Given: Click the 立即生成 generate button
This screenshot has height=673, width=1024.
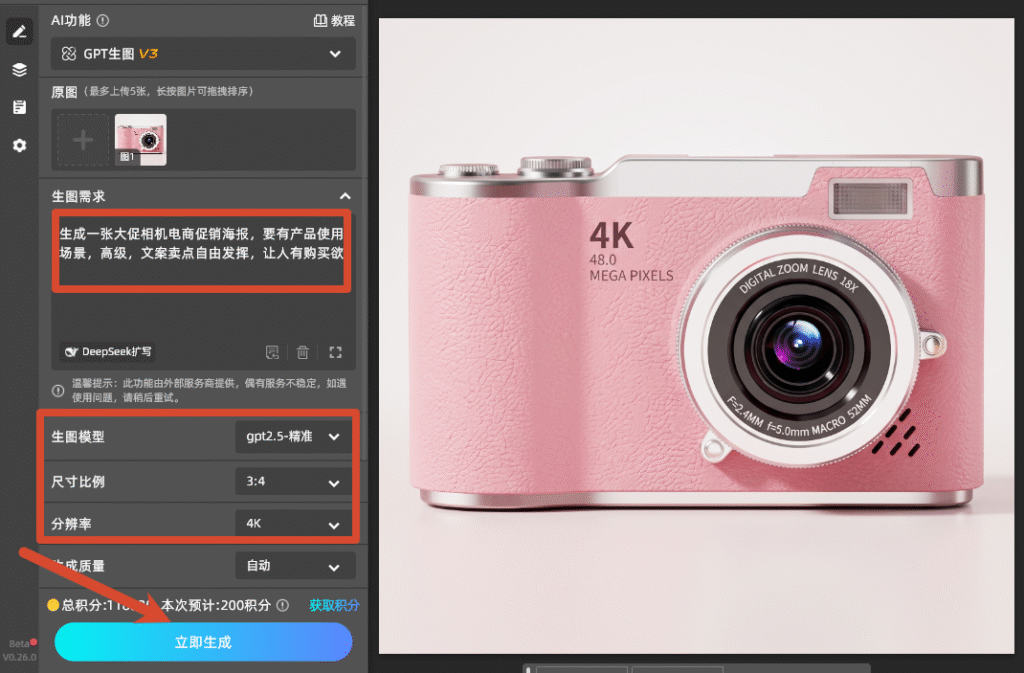Looking at the screenshot, I should pos(203,642).
